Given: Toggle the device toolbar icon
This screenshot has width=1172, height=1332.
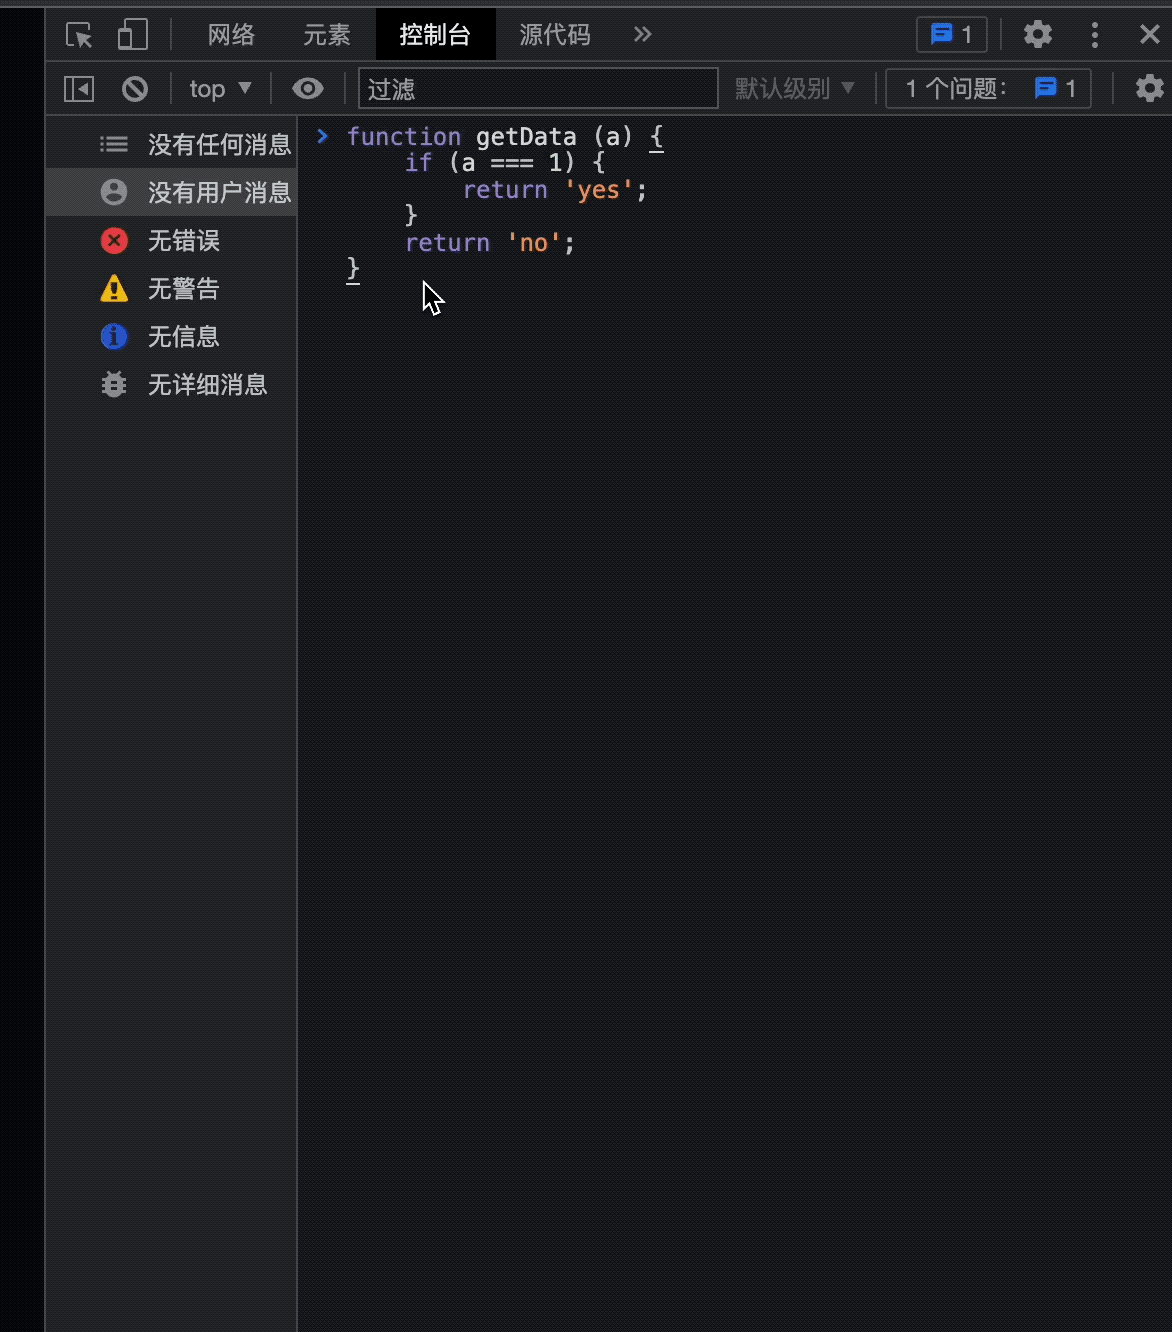Looking at the screenshot, I should 132,35.
